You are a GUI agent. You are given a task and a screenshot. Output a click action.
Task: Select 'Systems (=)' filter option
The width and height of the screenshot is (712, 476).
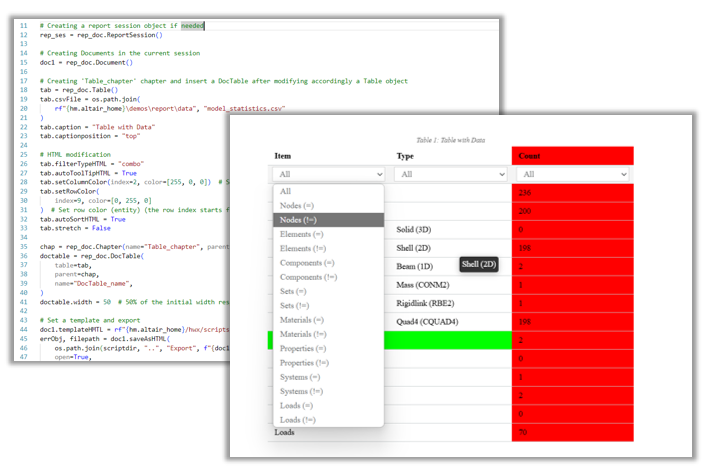click(x=328, y=377)
